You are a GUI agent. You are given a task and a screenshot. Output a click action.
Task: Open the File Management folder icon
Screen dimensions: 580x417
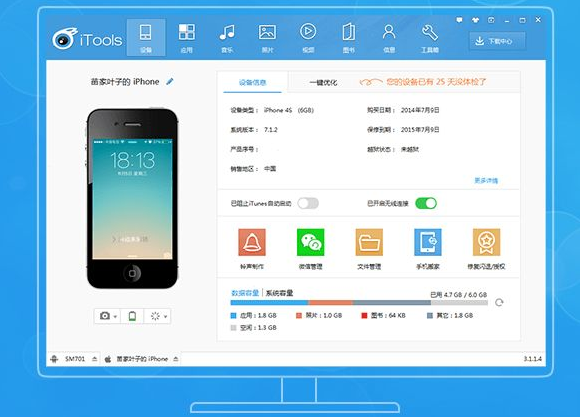coord(369,242)
